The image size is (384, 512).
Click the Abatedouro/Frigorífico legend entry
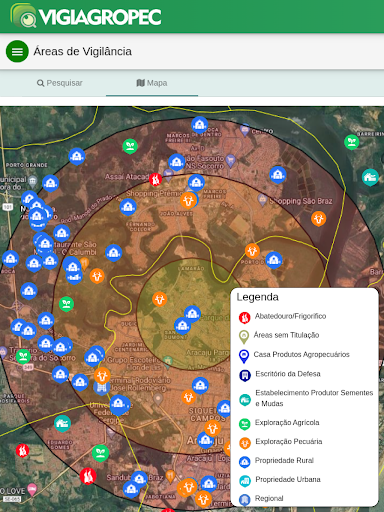coord(282,317)
